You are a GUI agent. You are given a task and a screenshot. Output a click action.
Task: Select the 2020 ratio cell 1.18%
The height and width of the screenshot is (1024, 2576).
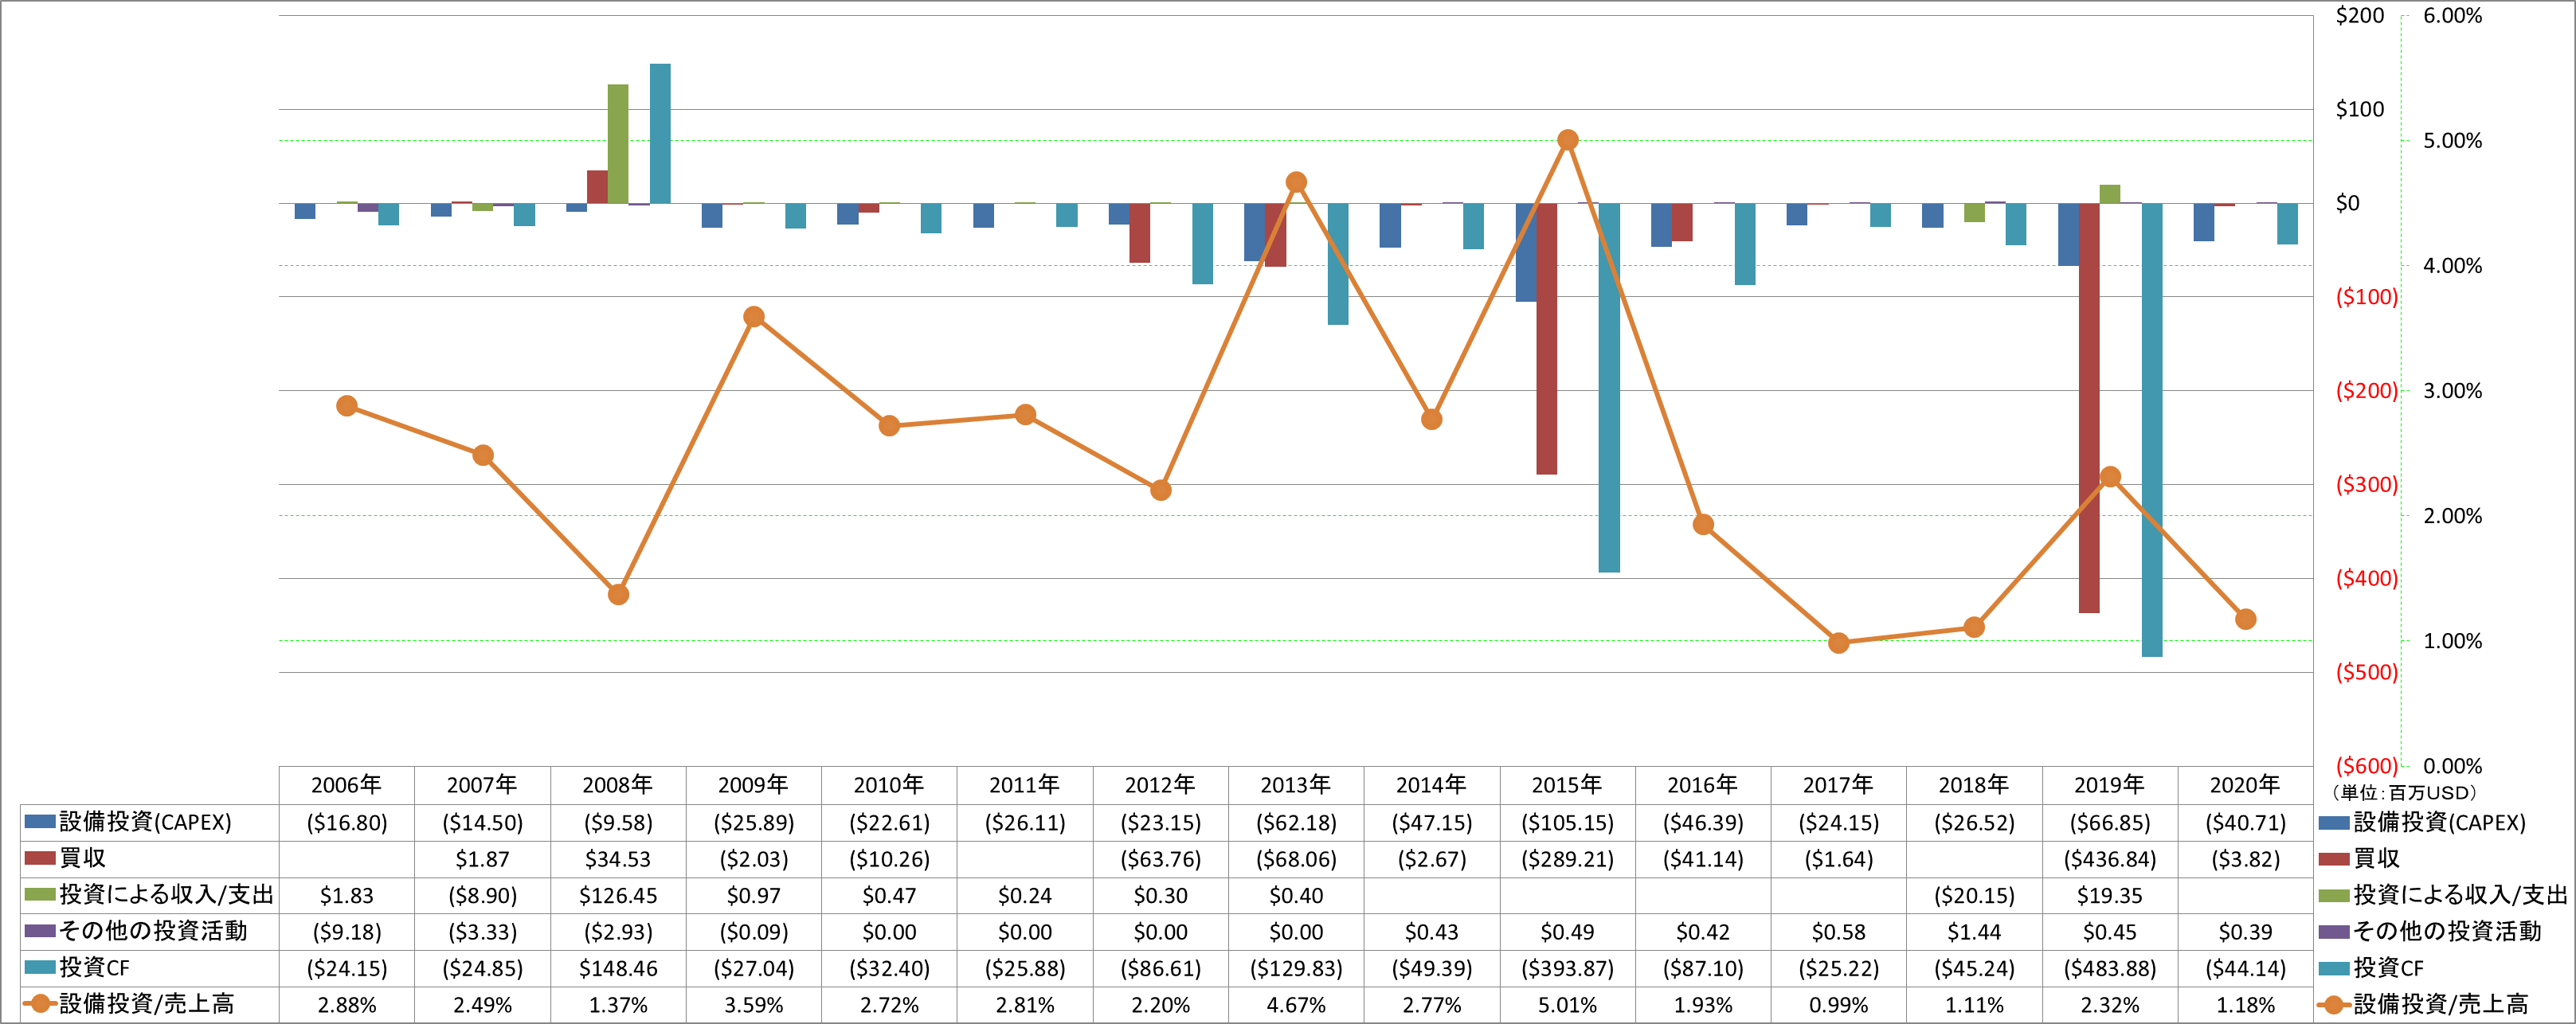coord(2245,1005)
